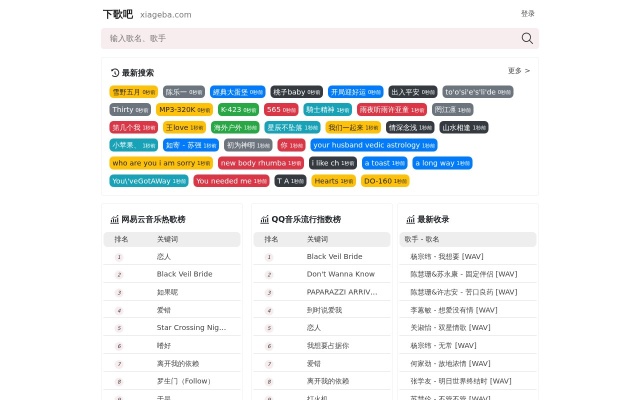This screenshot has height=400, width=640.
Task: Click the magnifier search icon
Action: pos(527,38)
